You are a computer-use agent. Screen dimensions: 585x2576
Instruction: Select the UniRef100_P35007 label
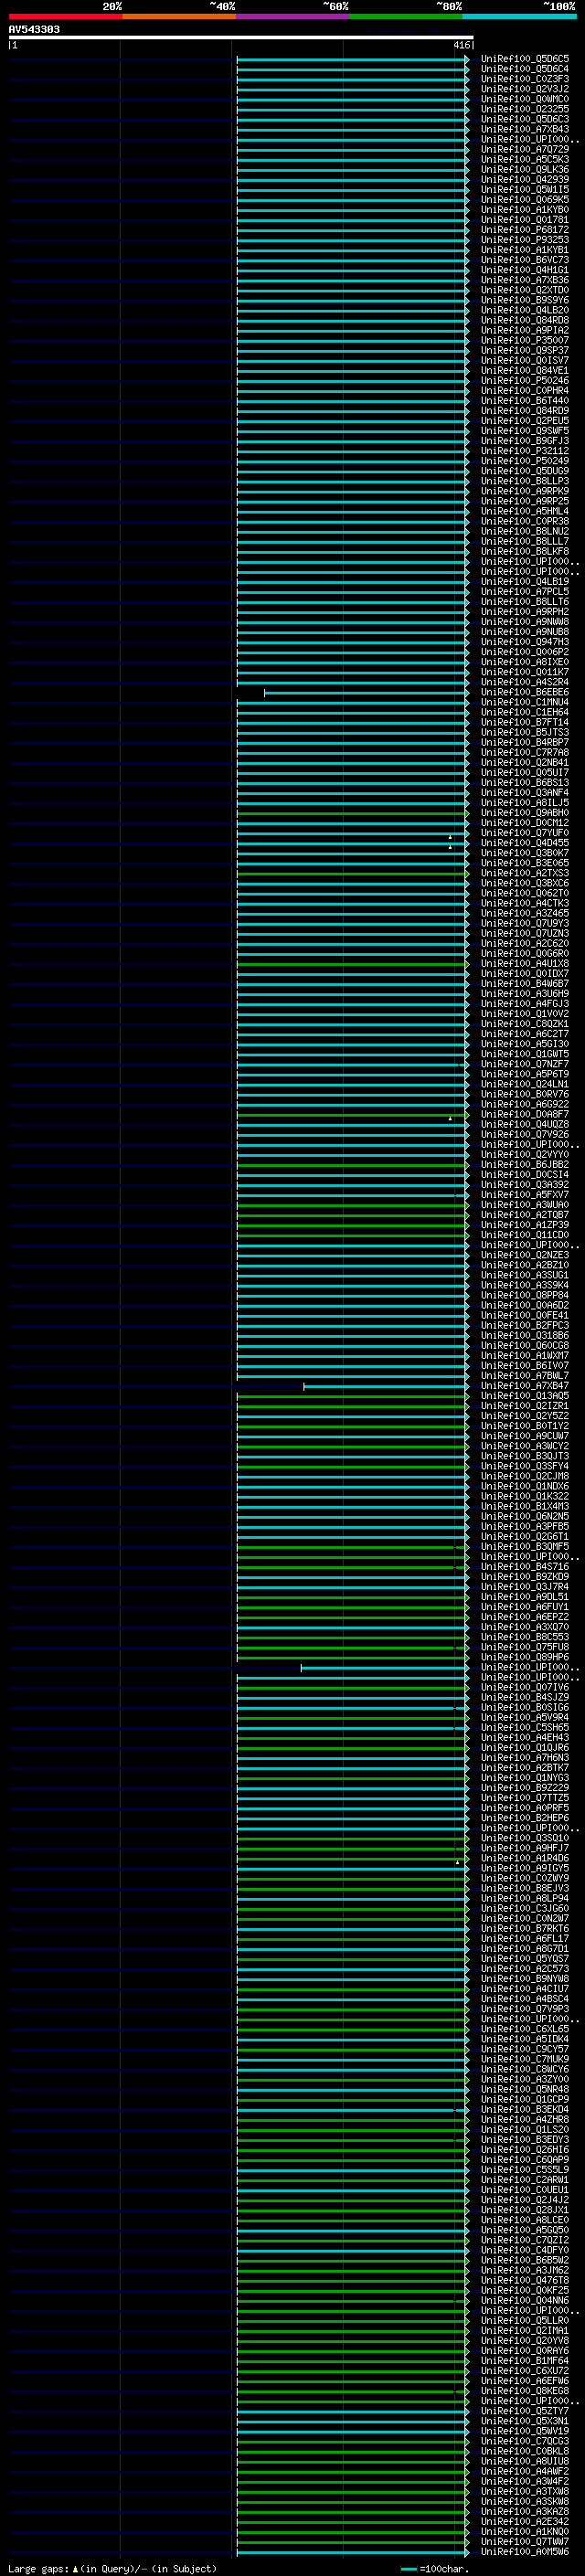point(525,340)
